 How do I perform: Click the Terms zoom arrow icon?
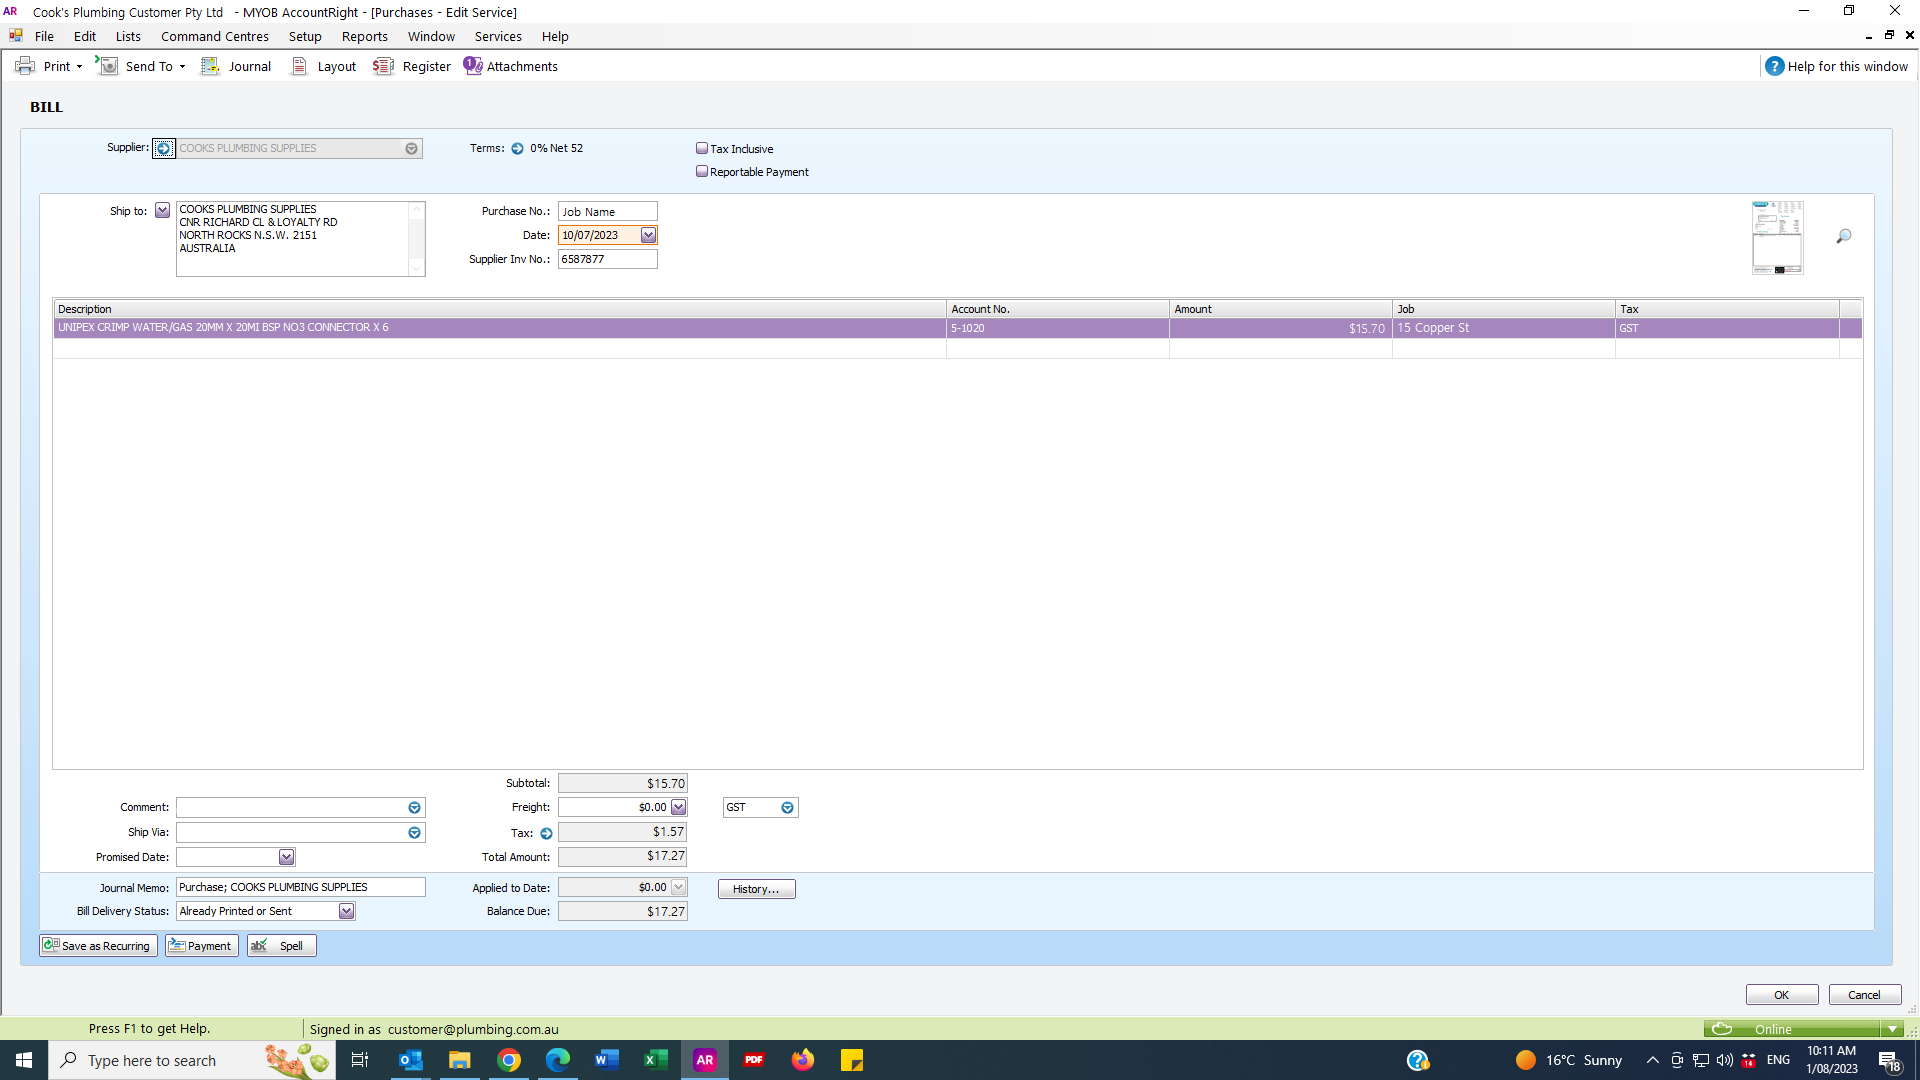pos(517,148)
